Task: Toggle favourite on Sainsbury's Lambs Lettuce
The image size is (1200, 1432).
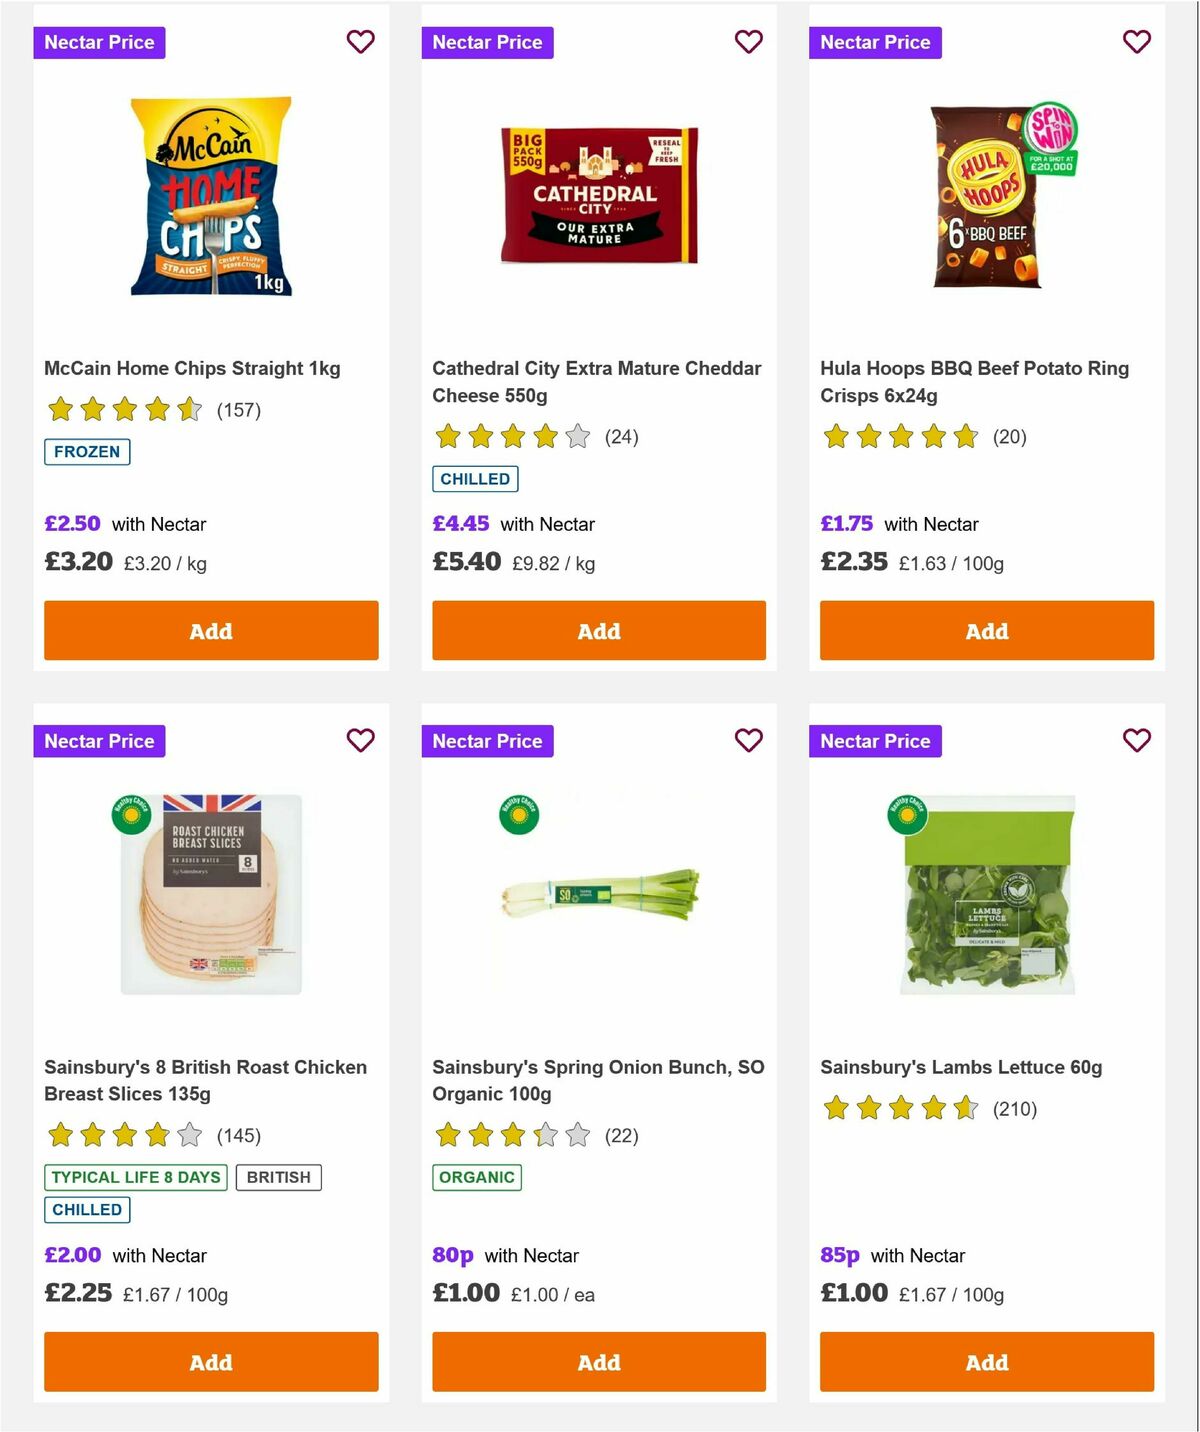Action: pos(1136,741)
